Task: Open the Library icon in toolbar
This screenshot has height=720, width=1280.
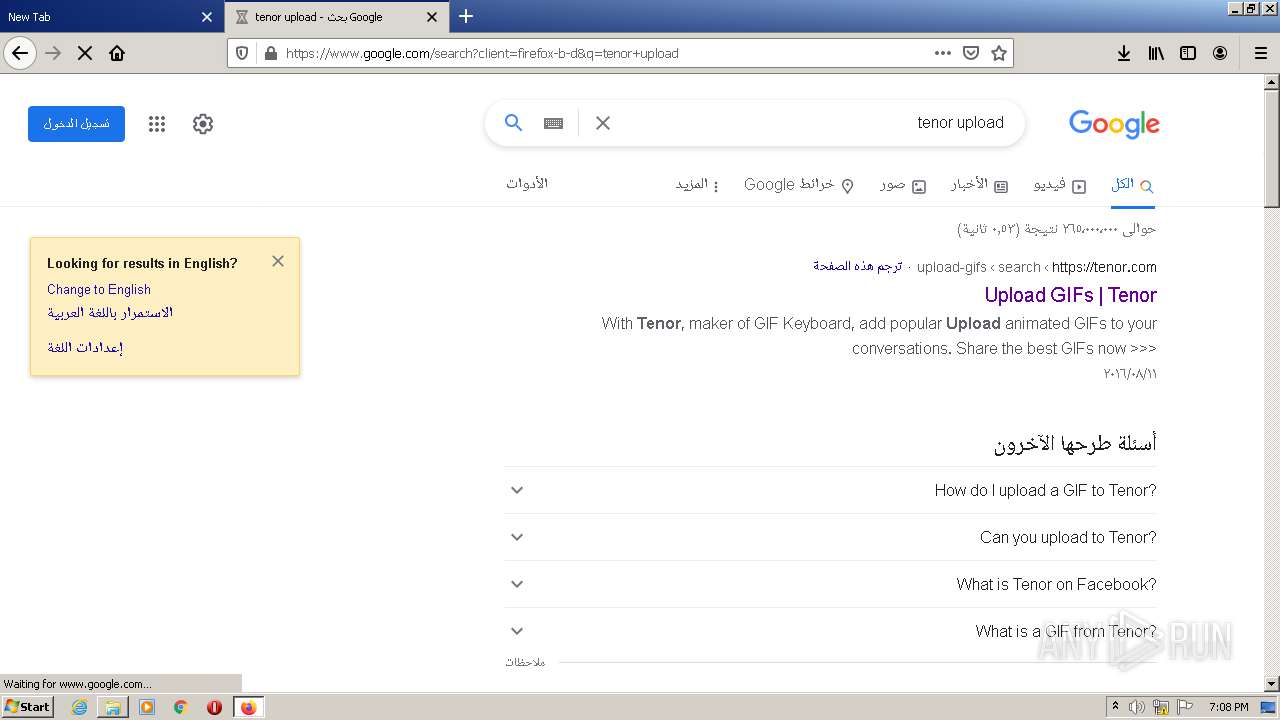Action: click(x=1156, y=53)
